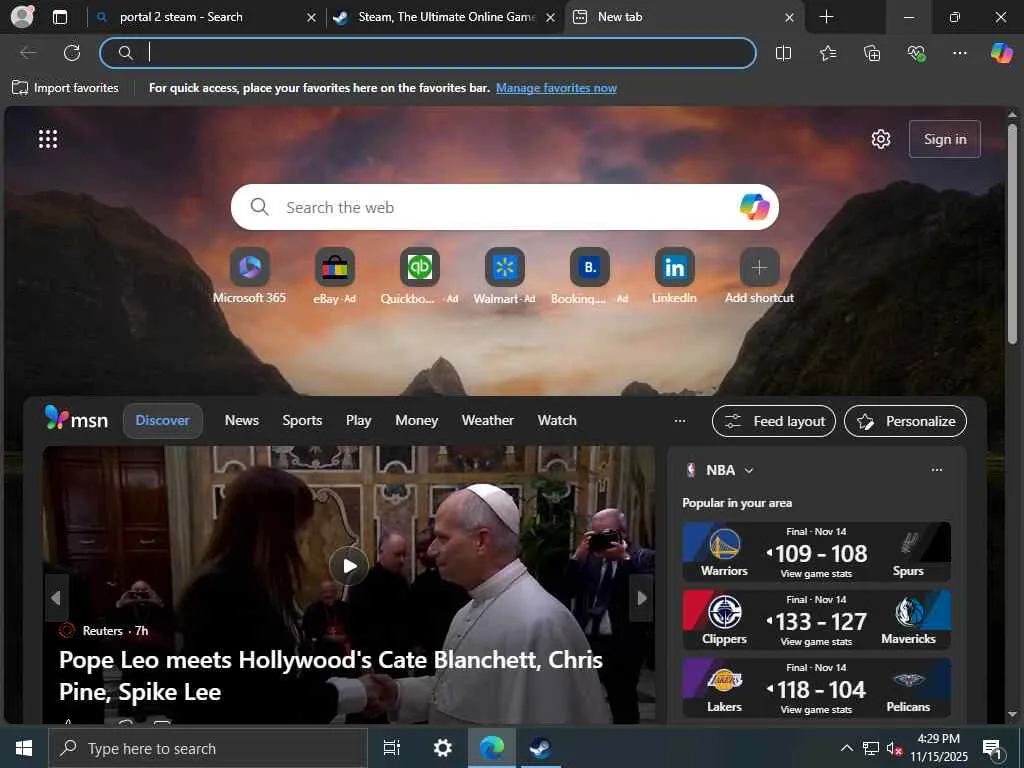This screenshot has height=768, width=1024.
Task: Open a new browser tab
Action: 826,17
